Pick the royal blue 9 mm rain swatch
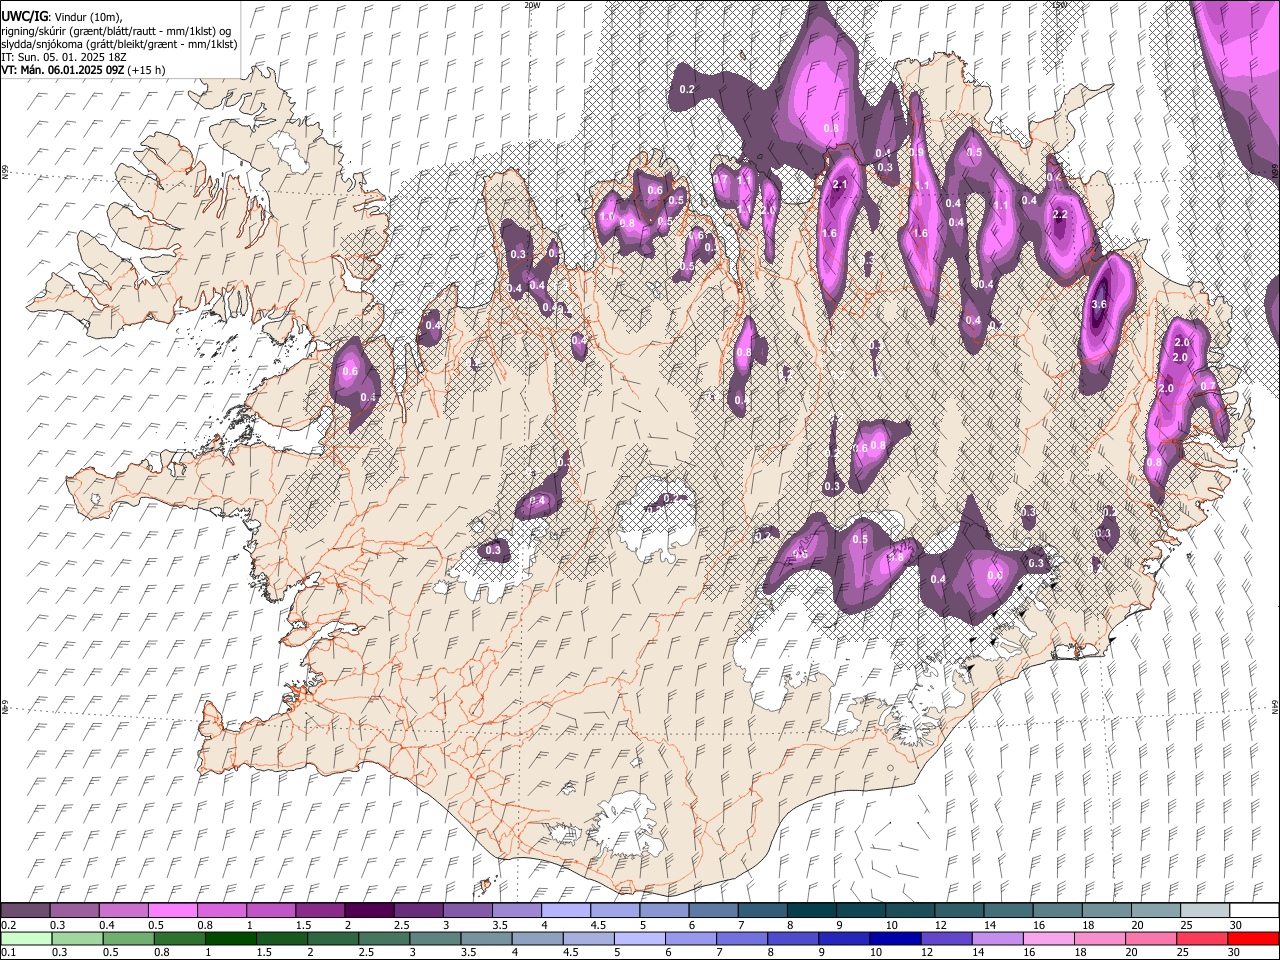The width and height of the screenshot is (1280, 960). click(844, 938)
